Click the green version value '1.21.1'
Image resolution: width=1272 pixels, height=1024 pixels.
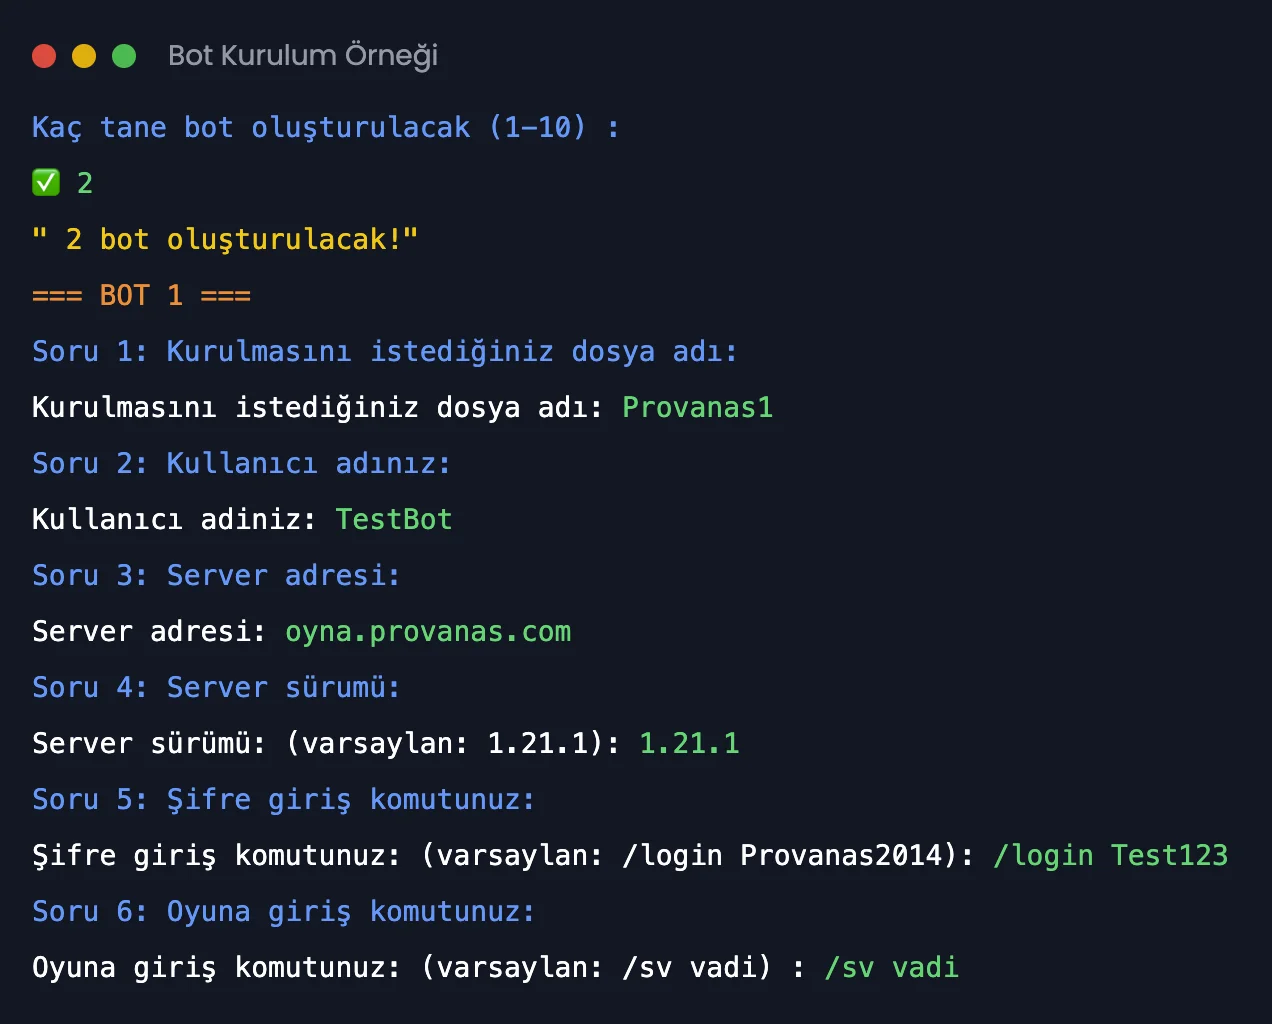pos(689,744)
